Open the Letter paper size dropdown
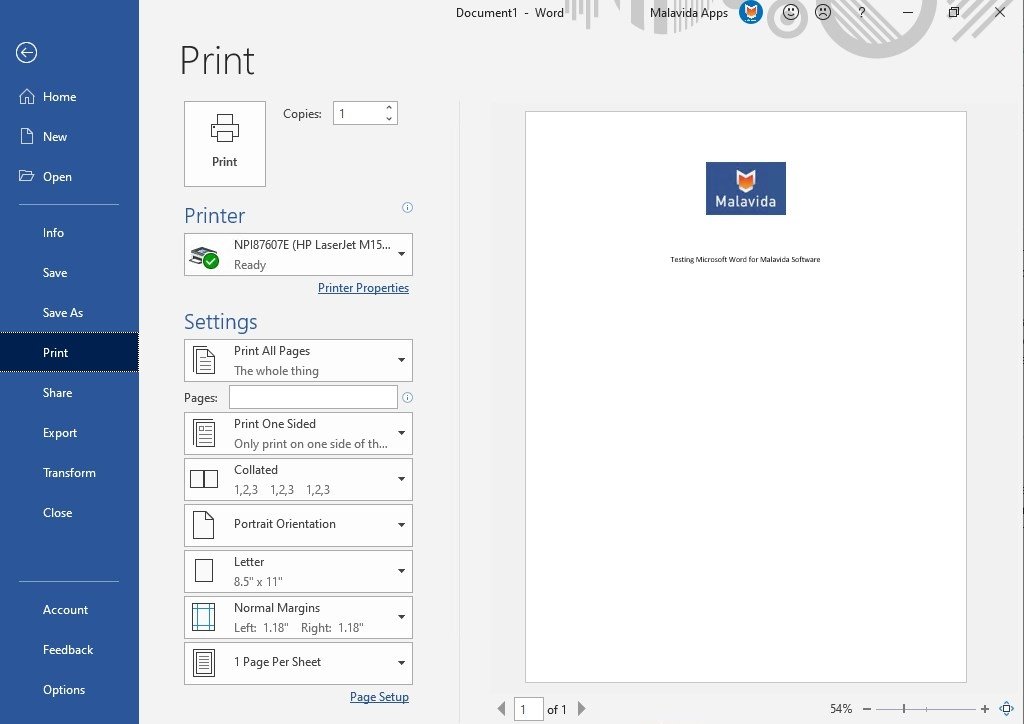 click(298, 571)
